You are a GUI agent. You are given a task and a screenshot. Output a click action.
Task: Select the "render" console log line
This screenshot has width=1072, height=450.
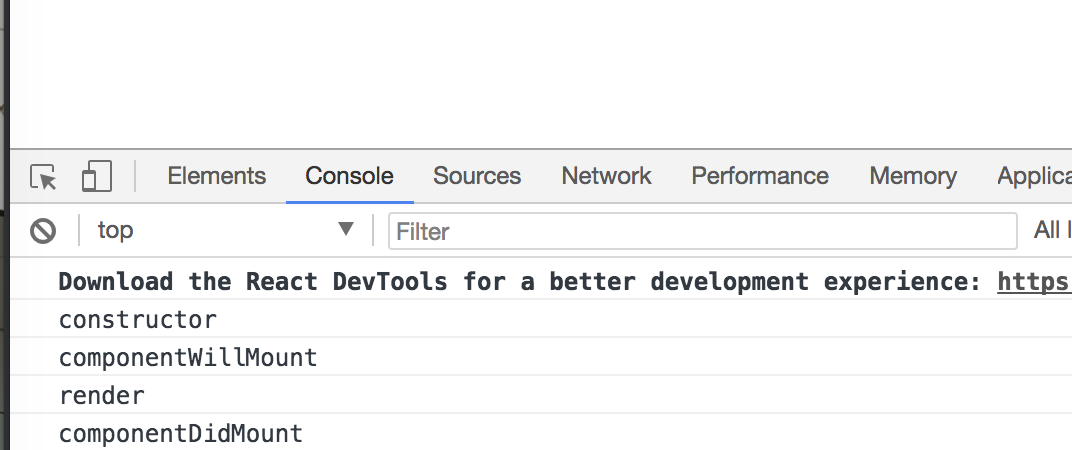(x=102, y=395)
